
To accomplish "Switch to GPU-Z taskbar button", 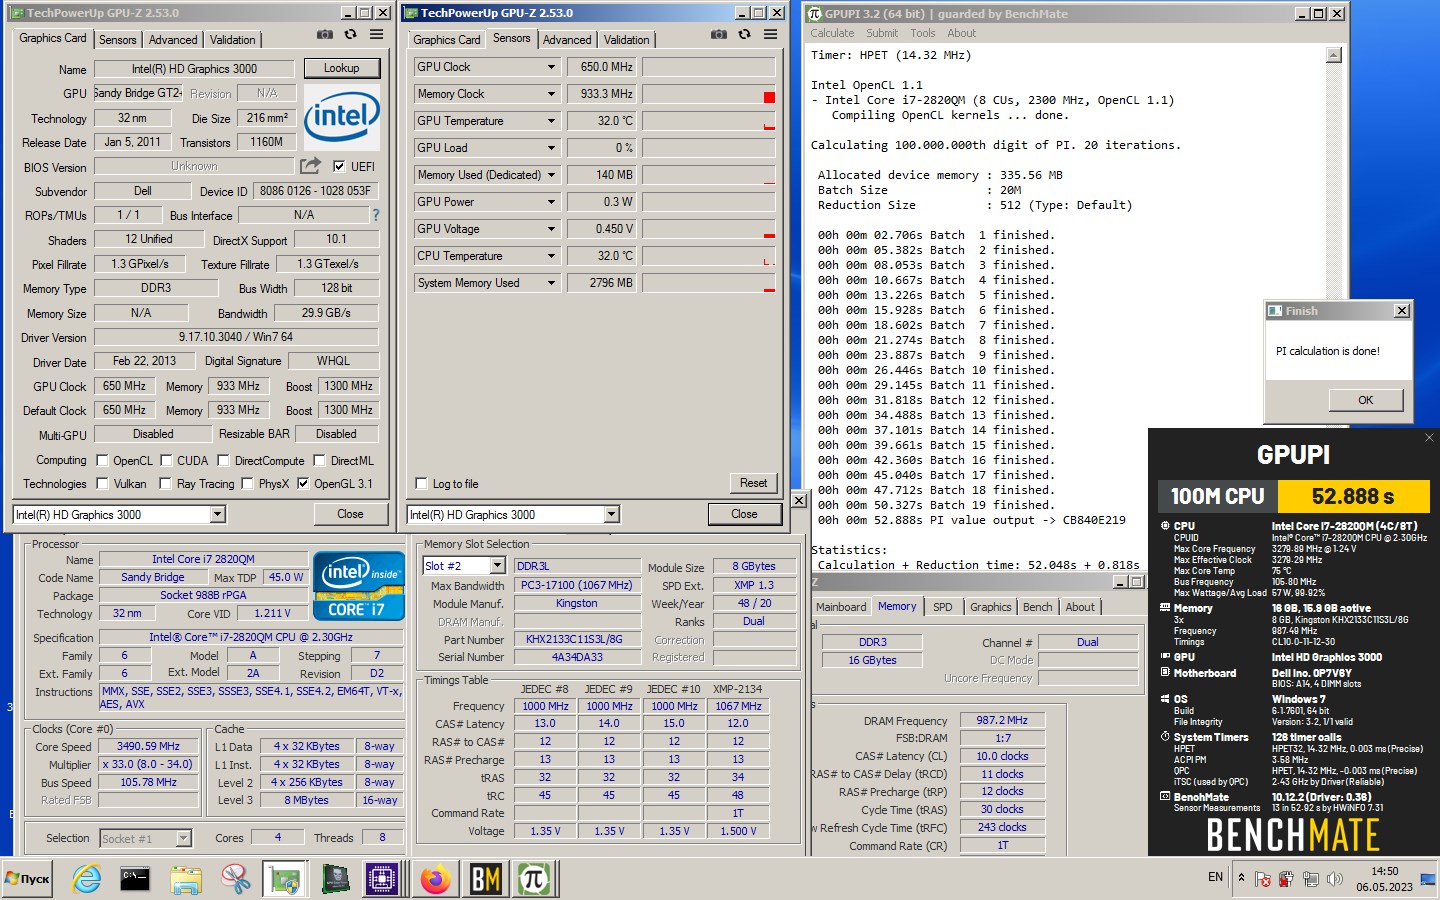I will 285,879.
